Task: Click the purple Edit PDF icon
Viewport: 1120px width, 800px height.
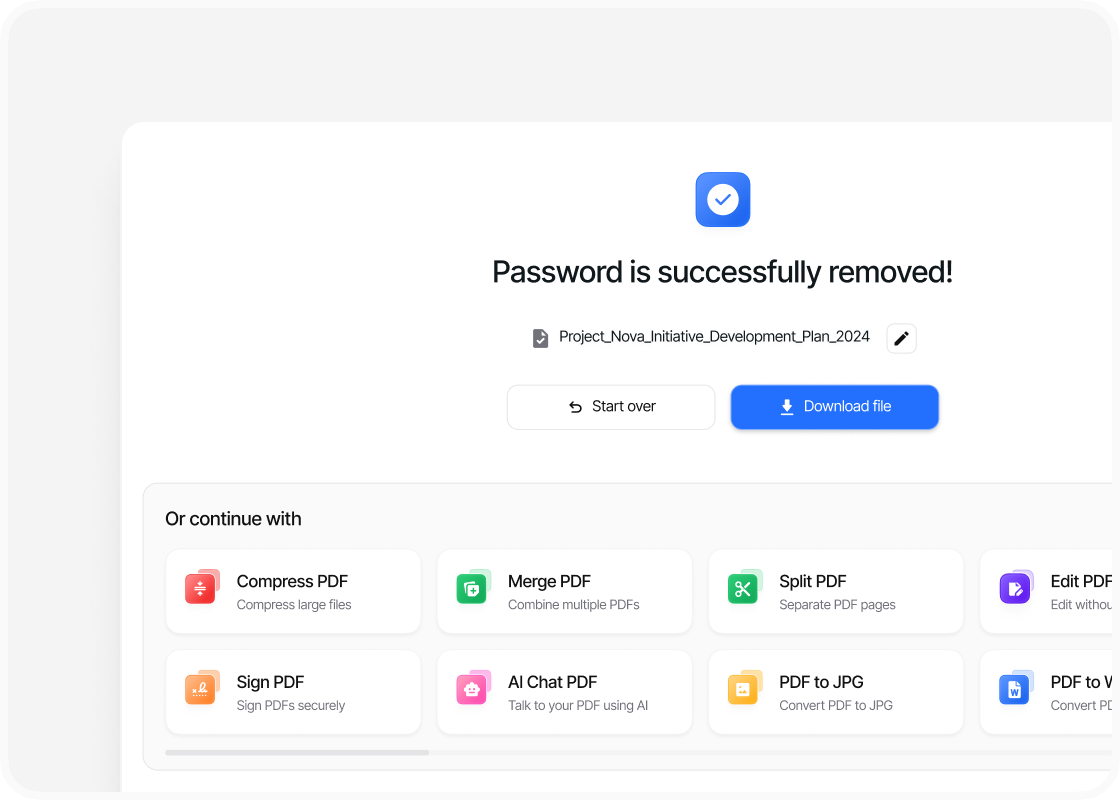Action: click(x=1016, y=587)
